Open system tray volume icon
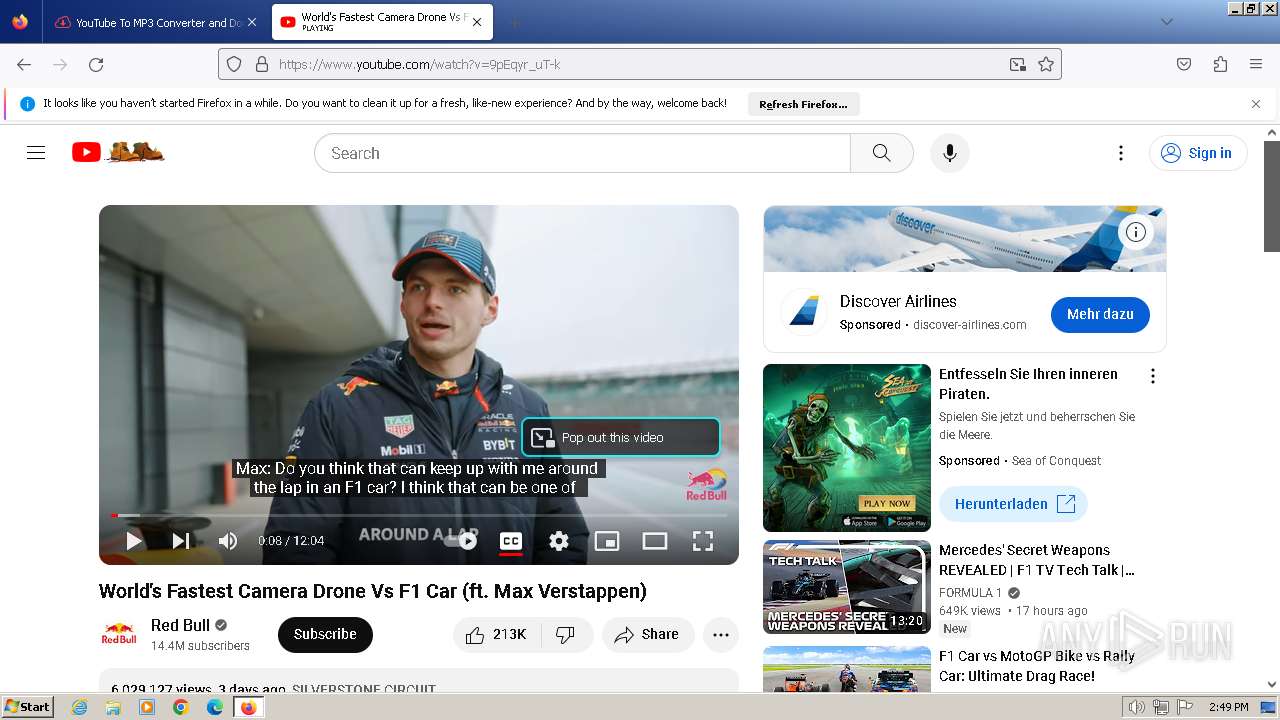 (1137, 707)
